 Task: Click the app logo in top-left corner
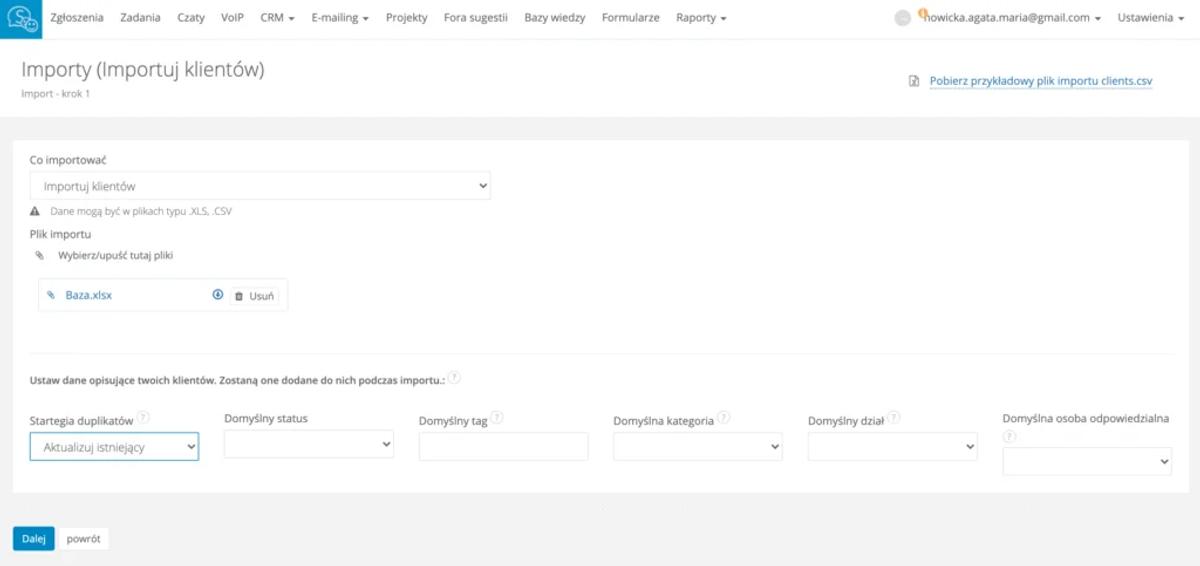(x=21, y=19)
